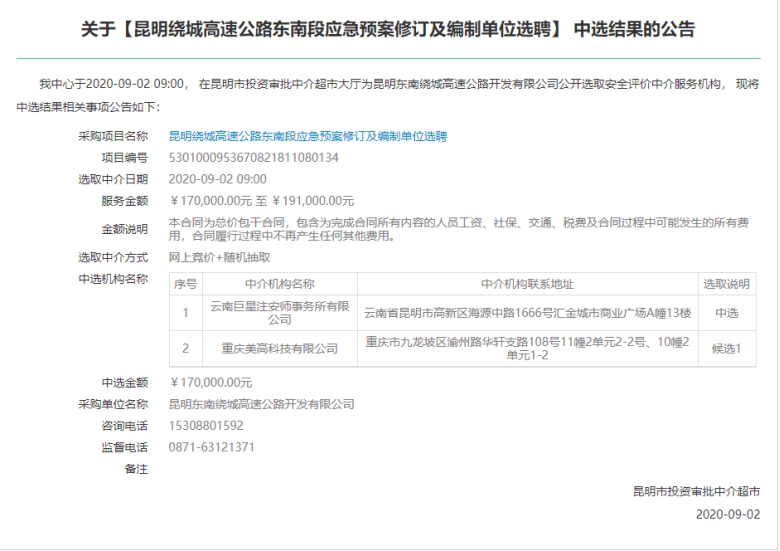Click the announcement title heading at top
The height and width of the screenshot is (551, 780).
[x=389, y=30]
